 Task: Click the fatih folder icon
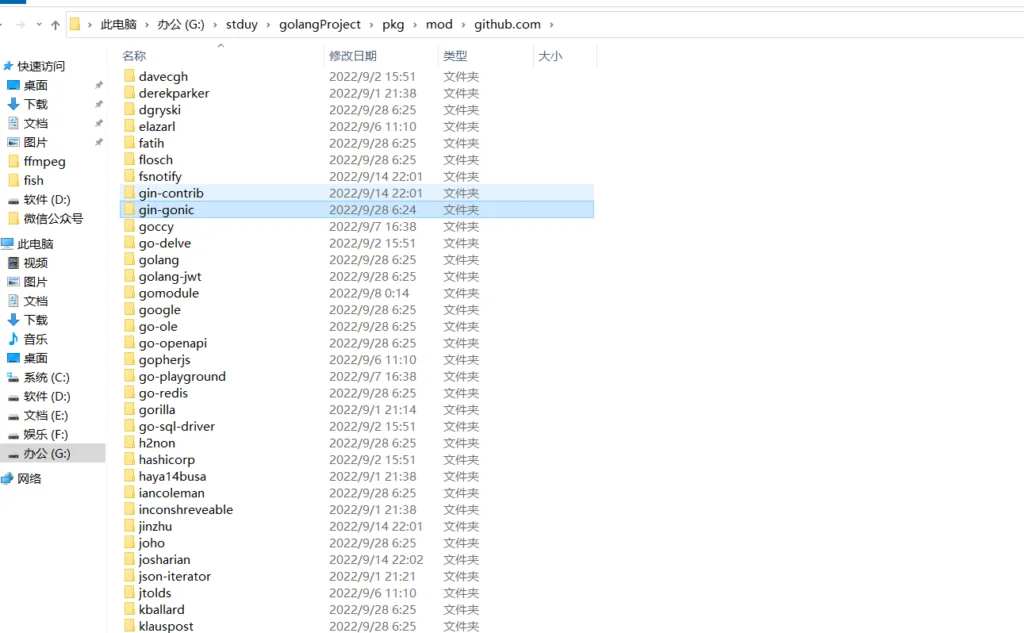click(129, 143)
